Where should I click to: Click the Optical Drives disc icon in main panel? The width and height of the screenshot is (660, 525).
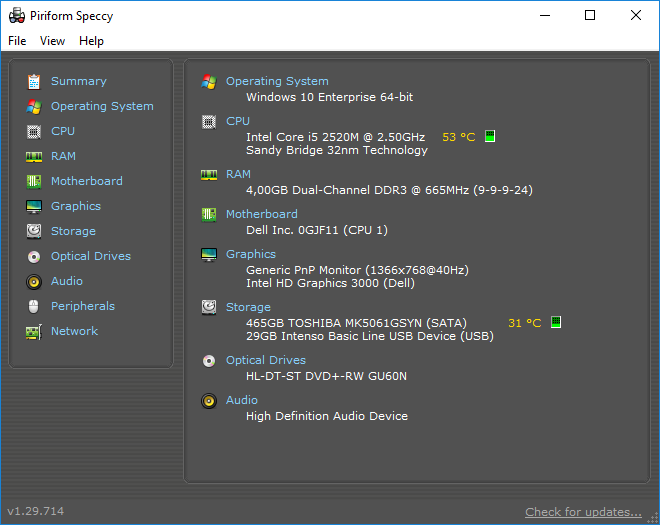(209, 361)
